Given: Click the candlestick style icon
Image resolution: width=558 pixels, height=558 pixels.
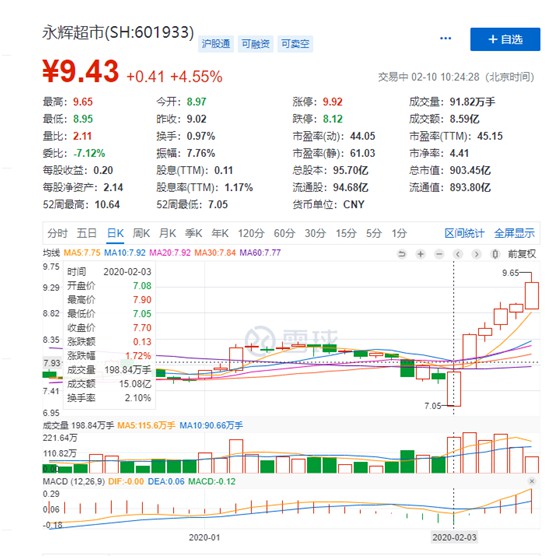Looking at the screenshot, I should (x=495, y=254).
